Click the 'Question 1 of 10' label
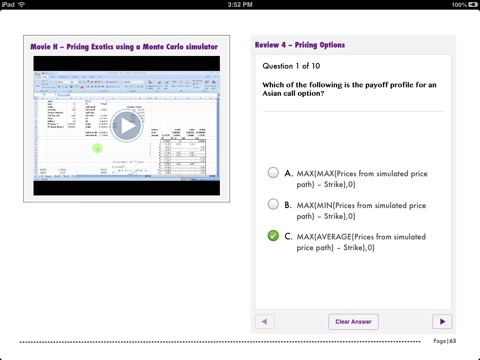The width and height of the screenshot is (480, 360). click(291, 66)
